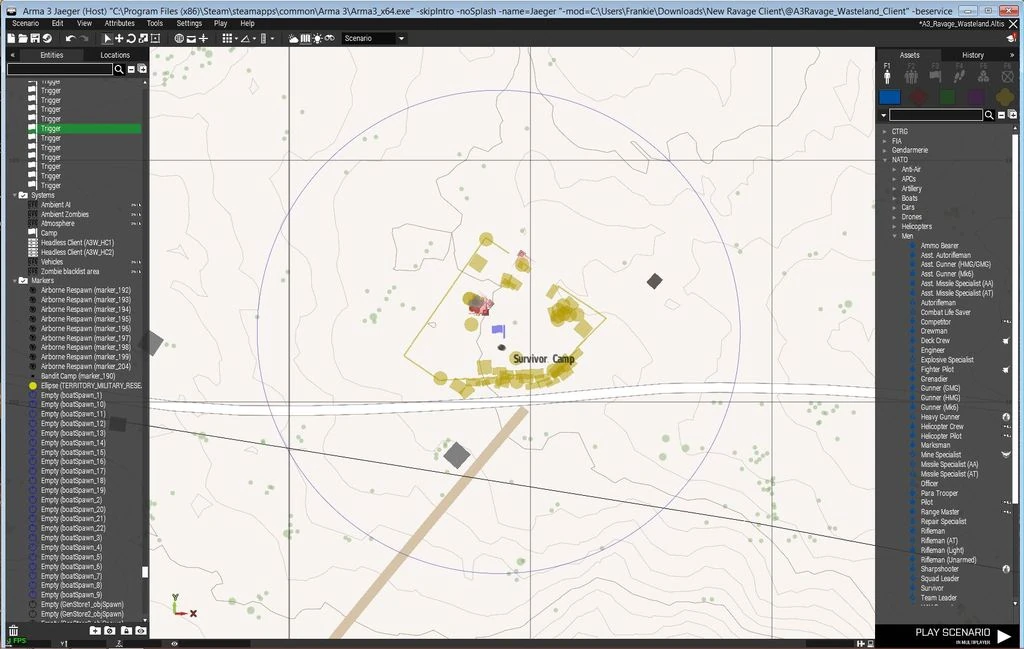The image size is (1024, 649).
Task: Open the intel envelope icon
Action: click(x=191, y=39)
